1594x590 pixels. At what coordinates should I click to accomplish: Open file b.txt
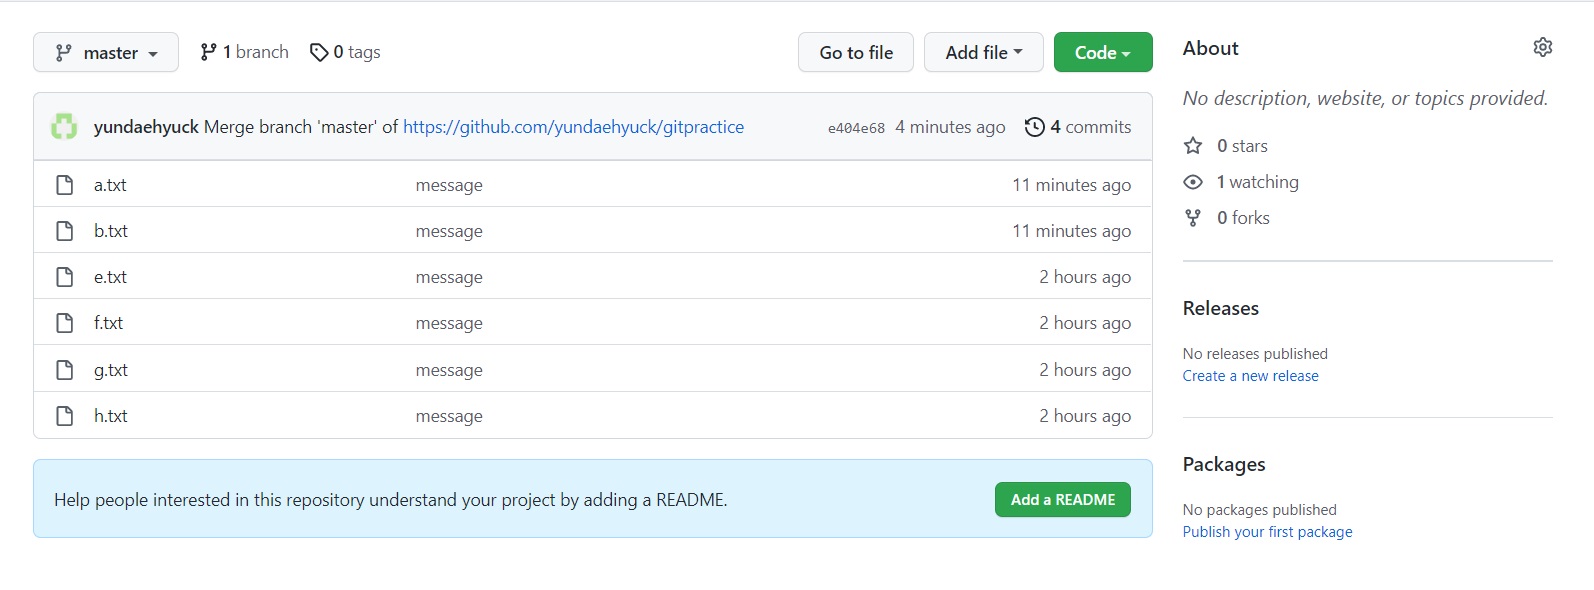111,231
